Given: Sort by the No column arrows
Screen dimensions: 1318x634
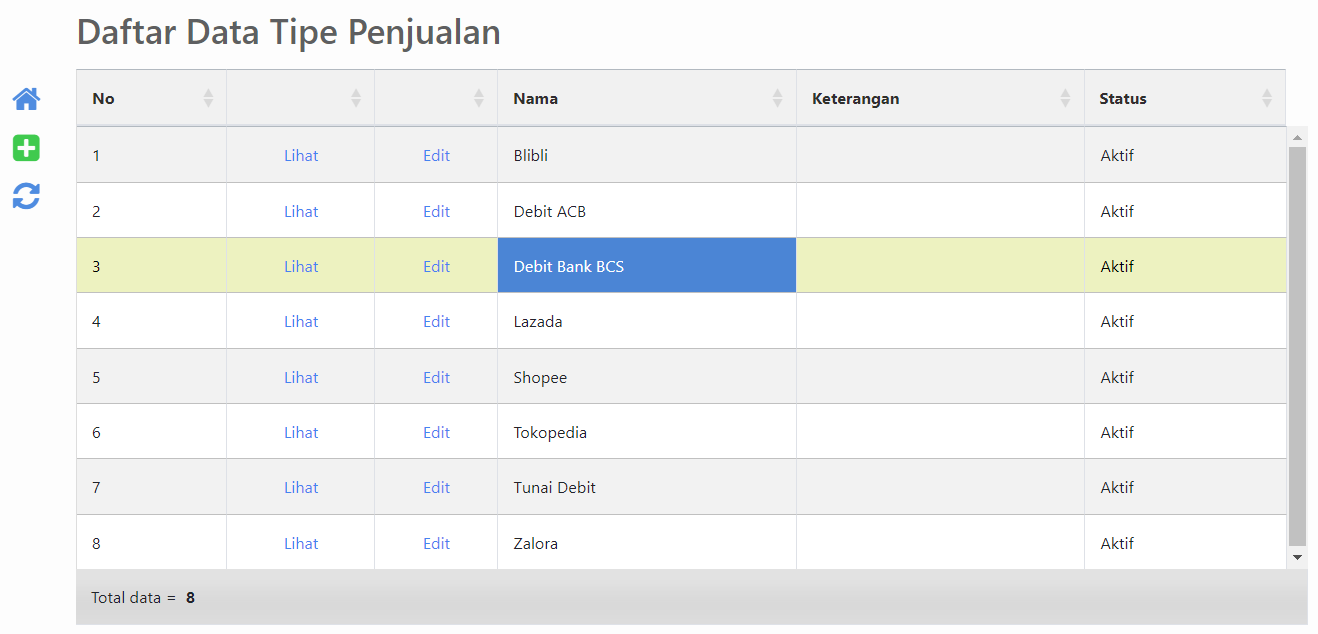Looking at the screenshot, I should pyautogui.click(x=208, y=98).
